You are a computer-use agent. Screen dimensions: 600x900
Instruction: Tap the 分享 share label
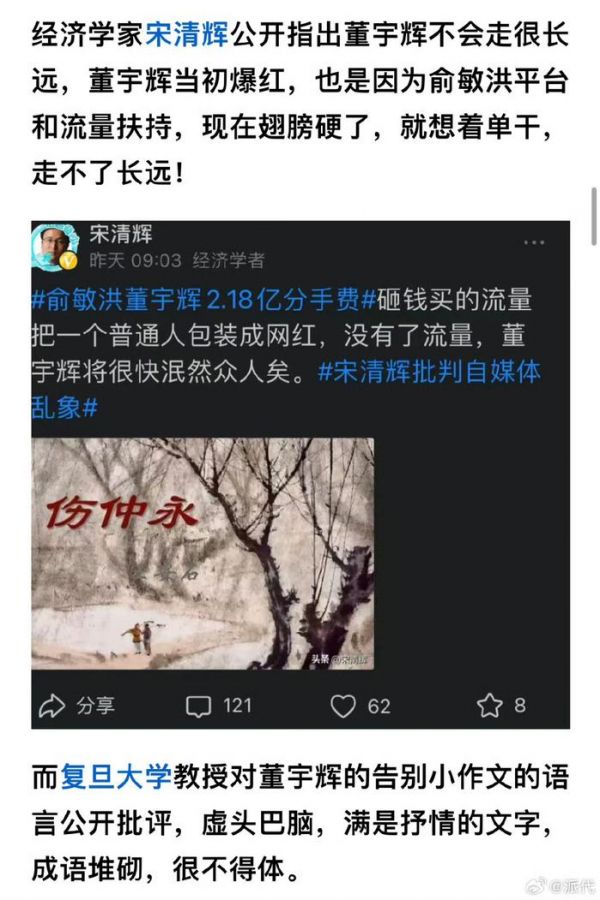click(96, 705)
